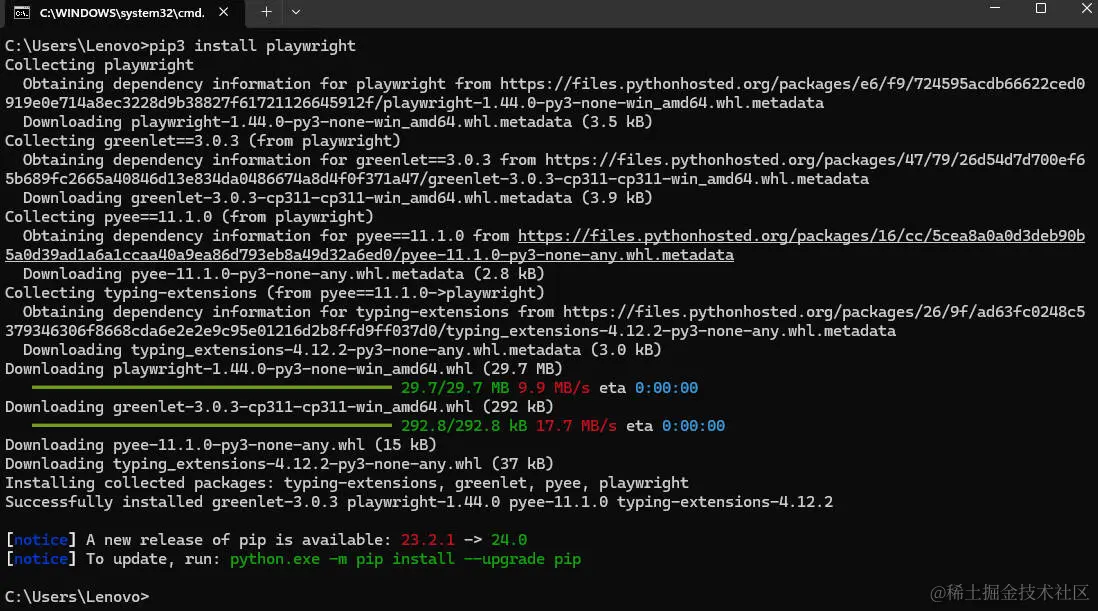The width and height of the screenshot is (1098, 611).
Task: Expand the new tab profile dropdown
Action: (x=296, y=12)
